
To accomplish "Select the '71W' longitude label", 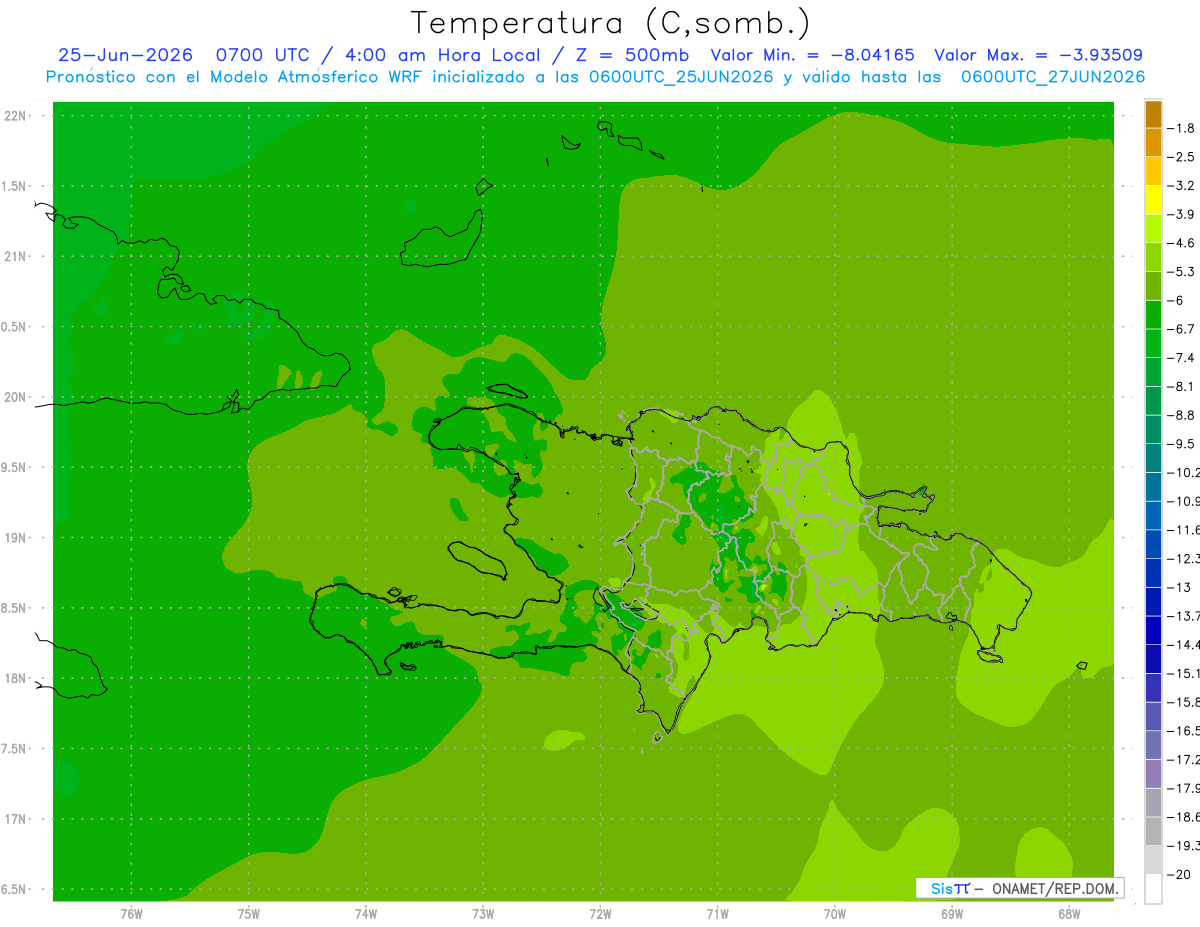I will (x=717, y=915).
